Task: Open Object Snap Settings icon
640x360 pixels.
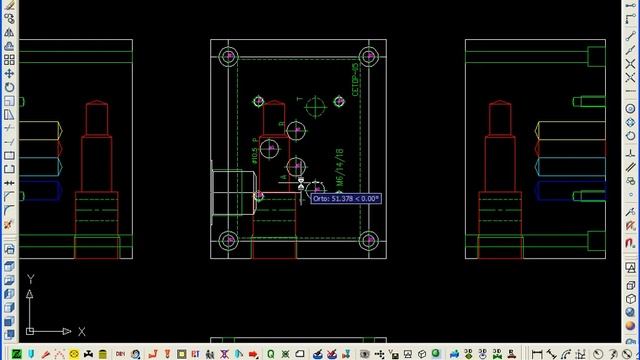Action: 631,243
